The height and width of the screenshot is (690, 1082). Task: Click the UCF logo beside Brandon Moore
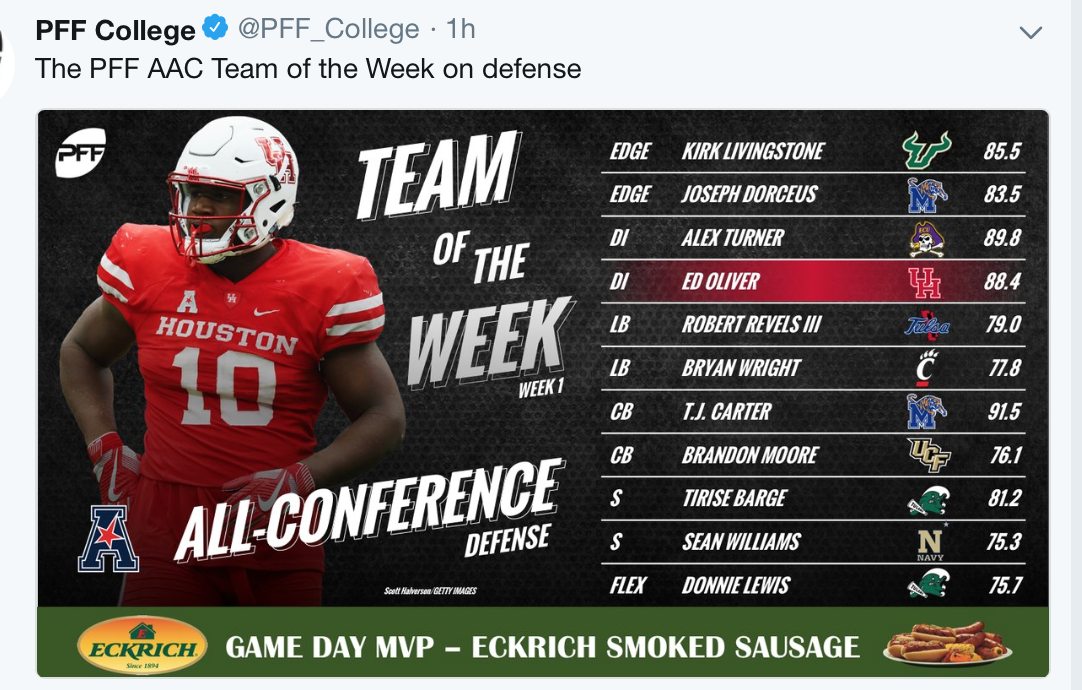[x=929, y=455]
